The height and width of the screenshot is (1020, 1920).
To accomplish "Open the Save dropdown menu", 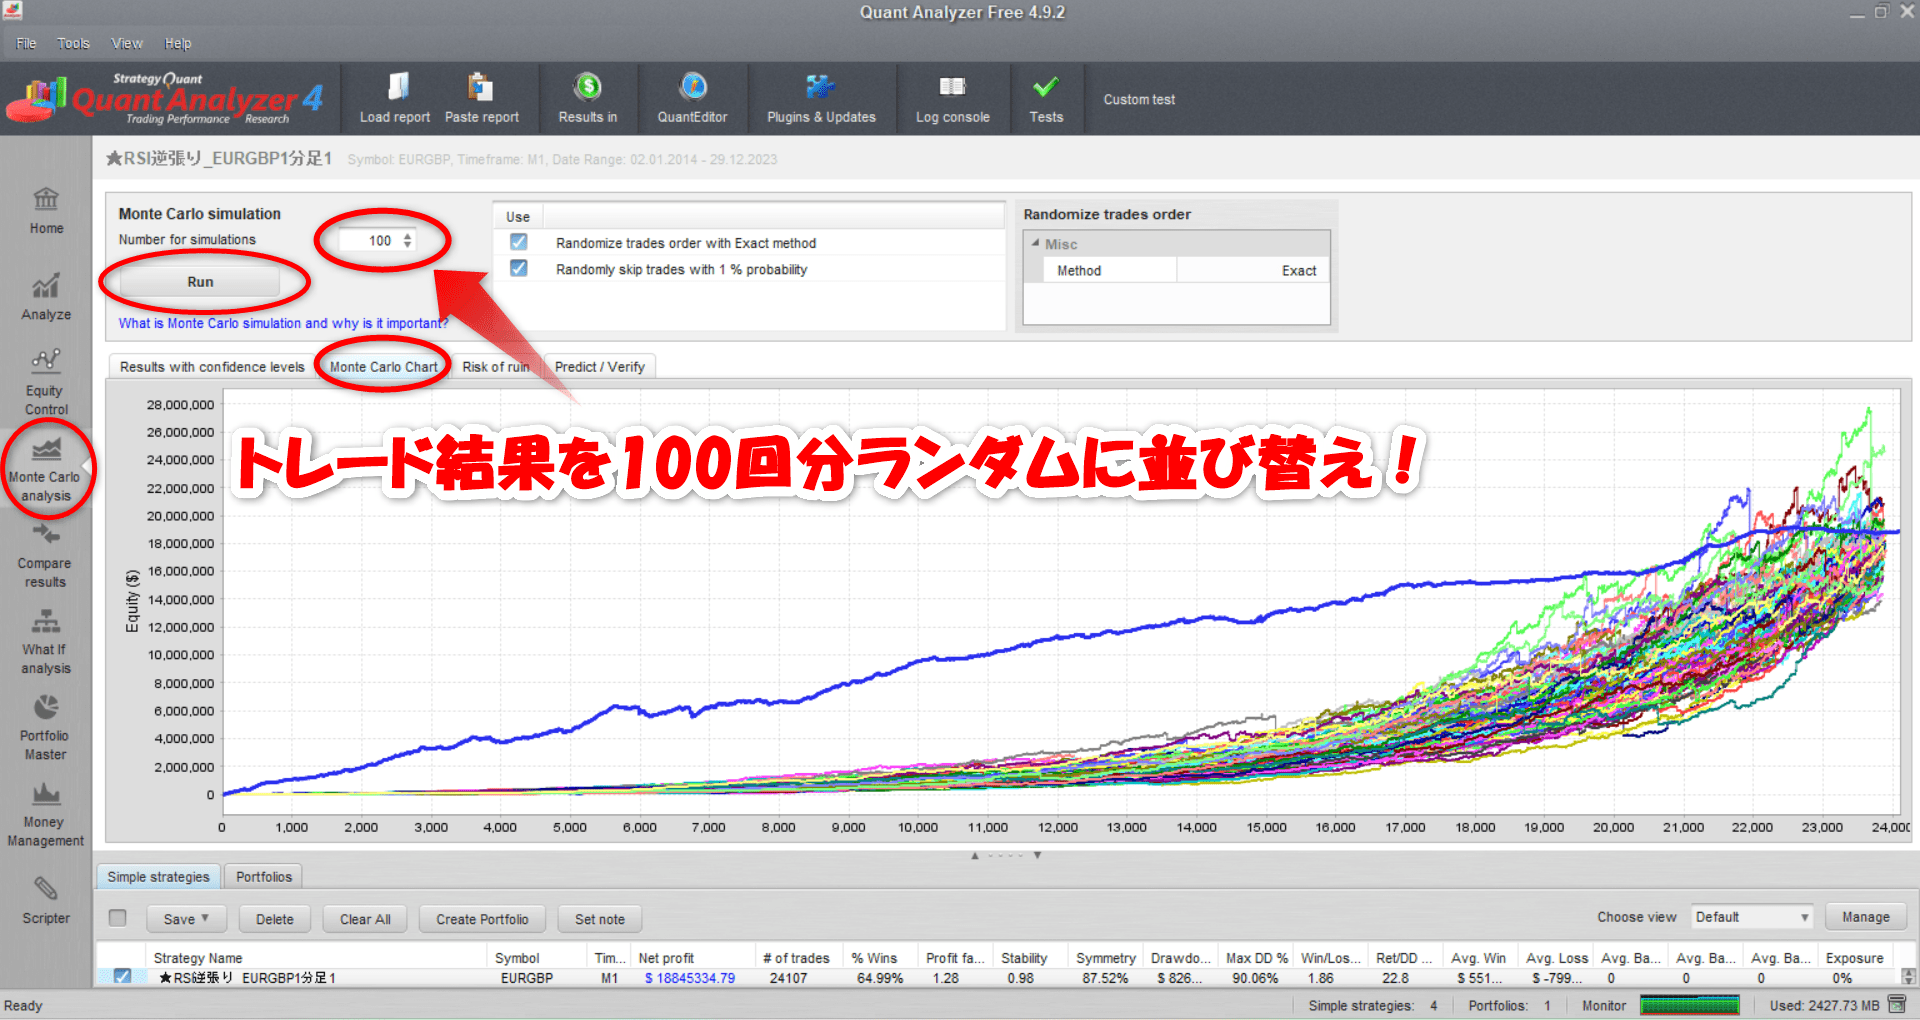I will tap(185, 918).
